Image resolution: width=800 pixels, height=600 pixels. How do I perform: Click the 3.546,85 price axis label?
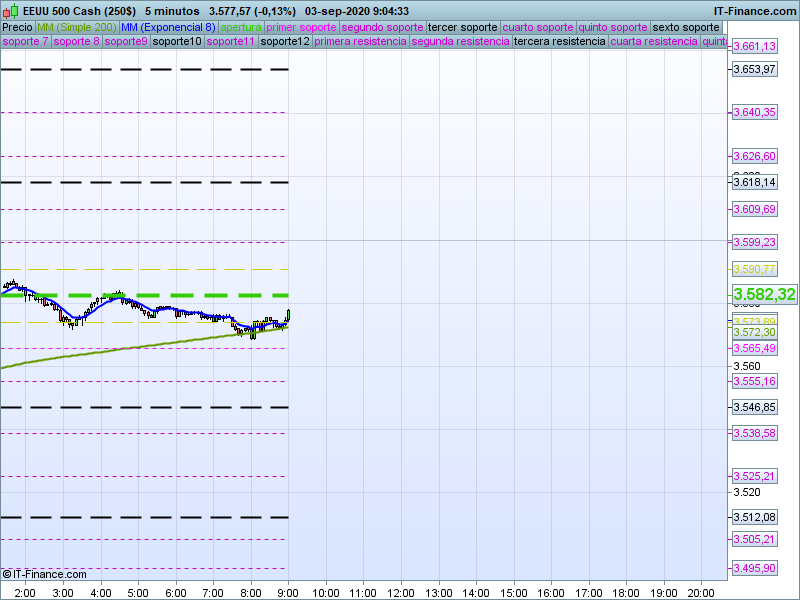point(754,407)
